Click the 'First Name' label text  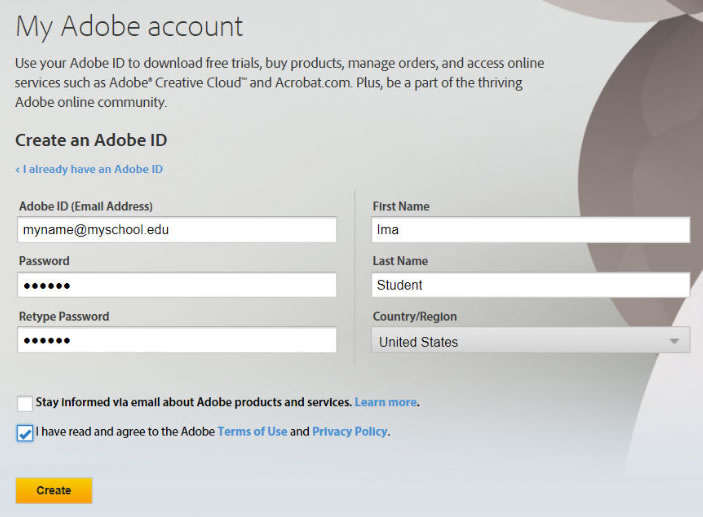(401, 206)
